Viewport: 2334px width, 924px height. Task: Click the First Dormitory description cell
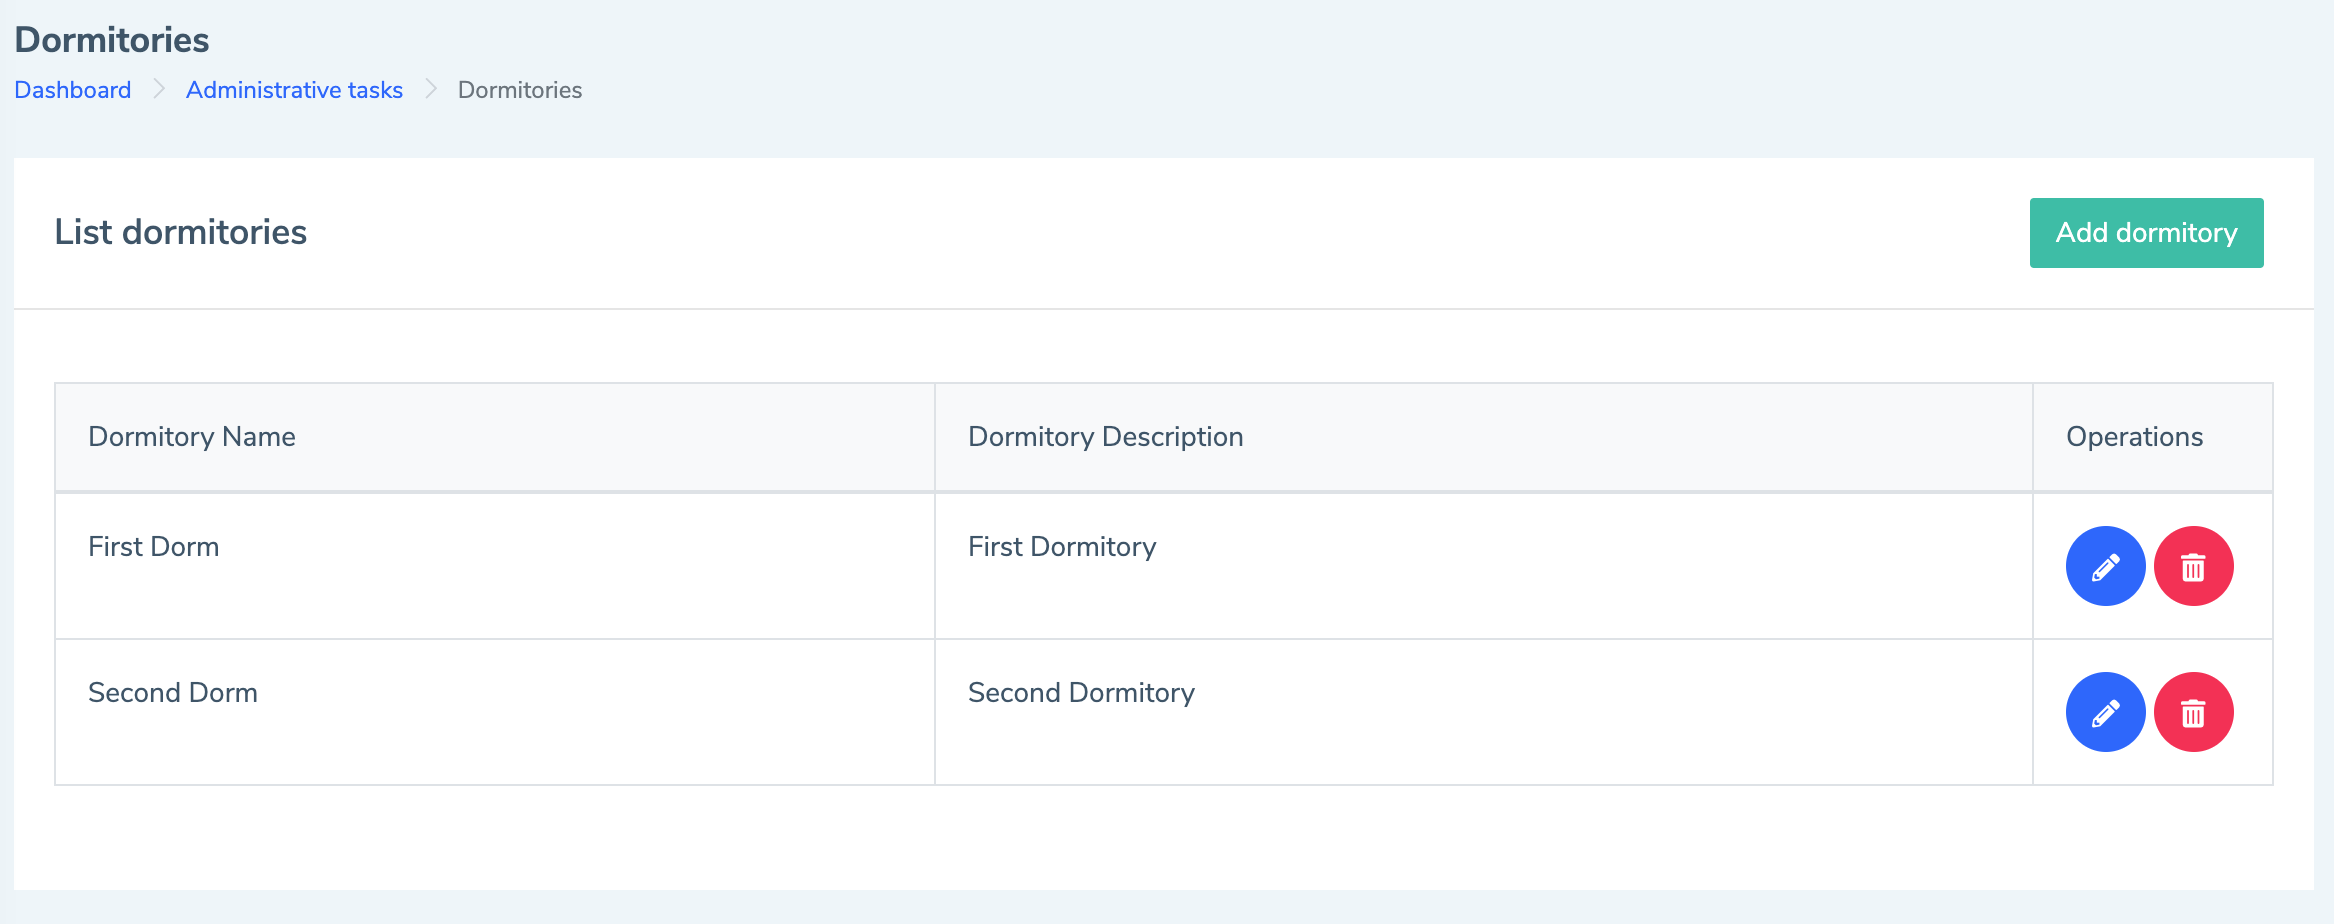[1484, 566]
